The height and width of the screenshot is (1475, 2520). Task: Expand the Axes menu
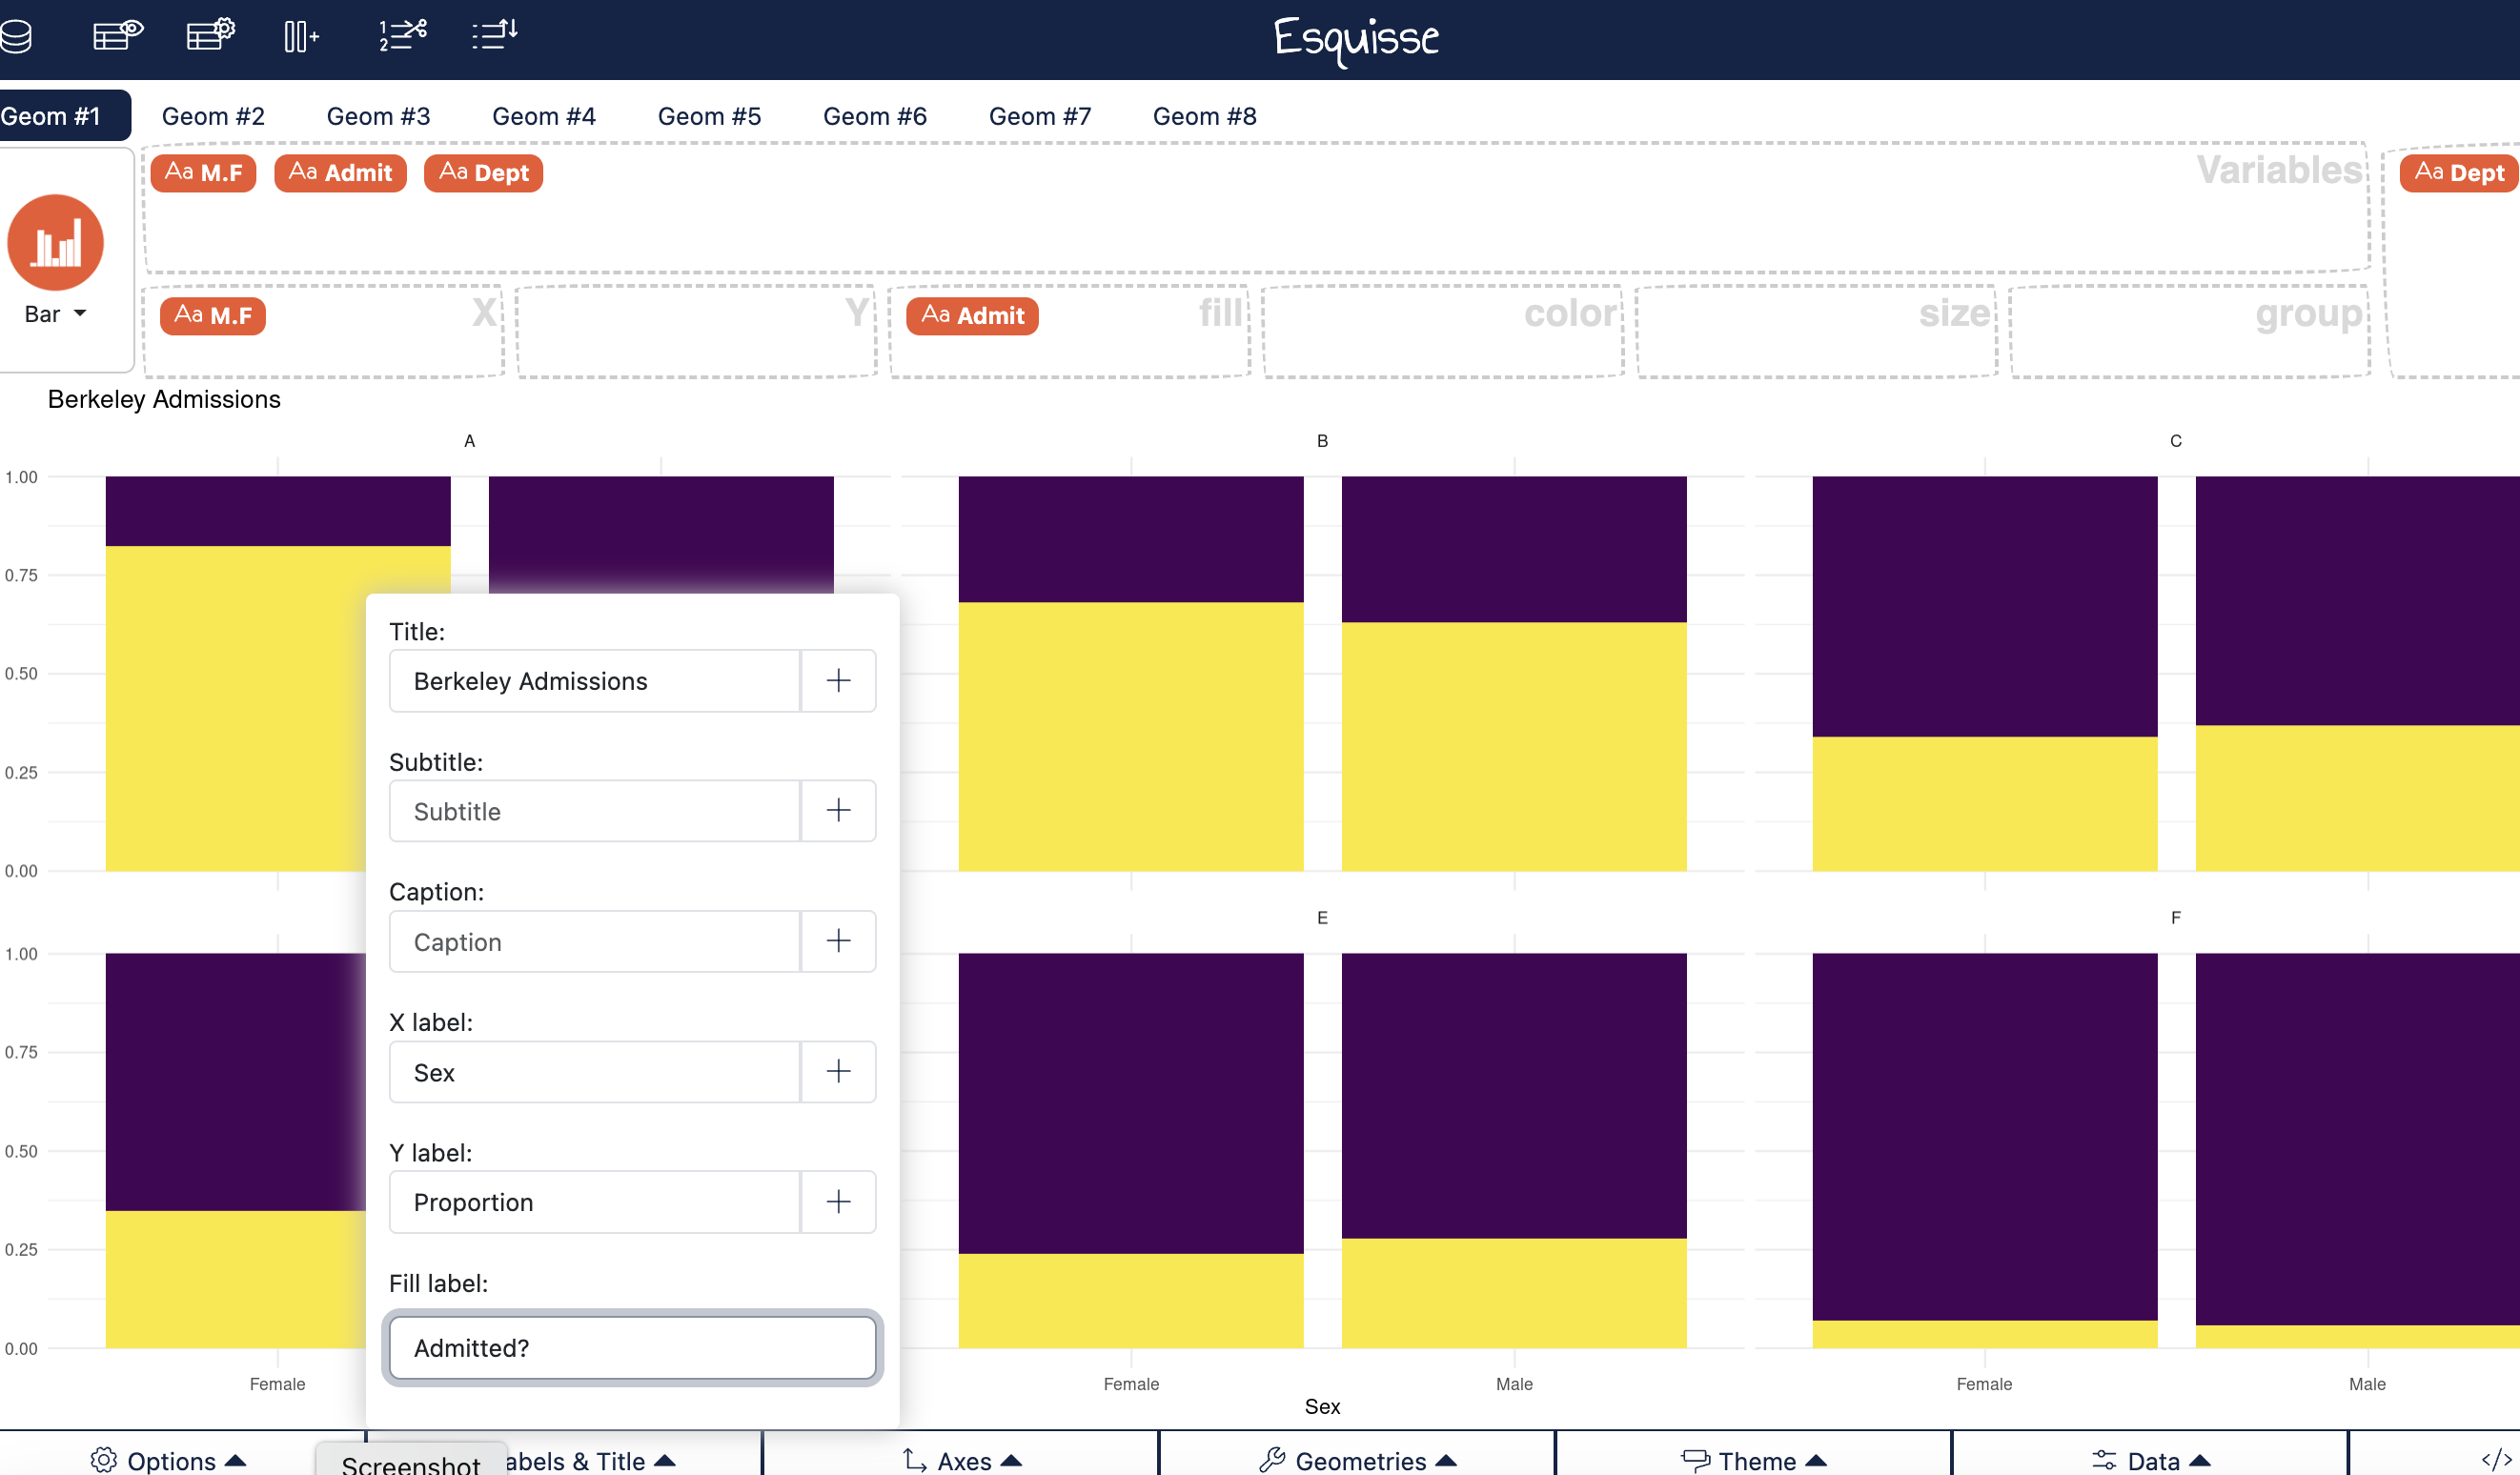pos(961,1460)
